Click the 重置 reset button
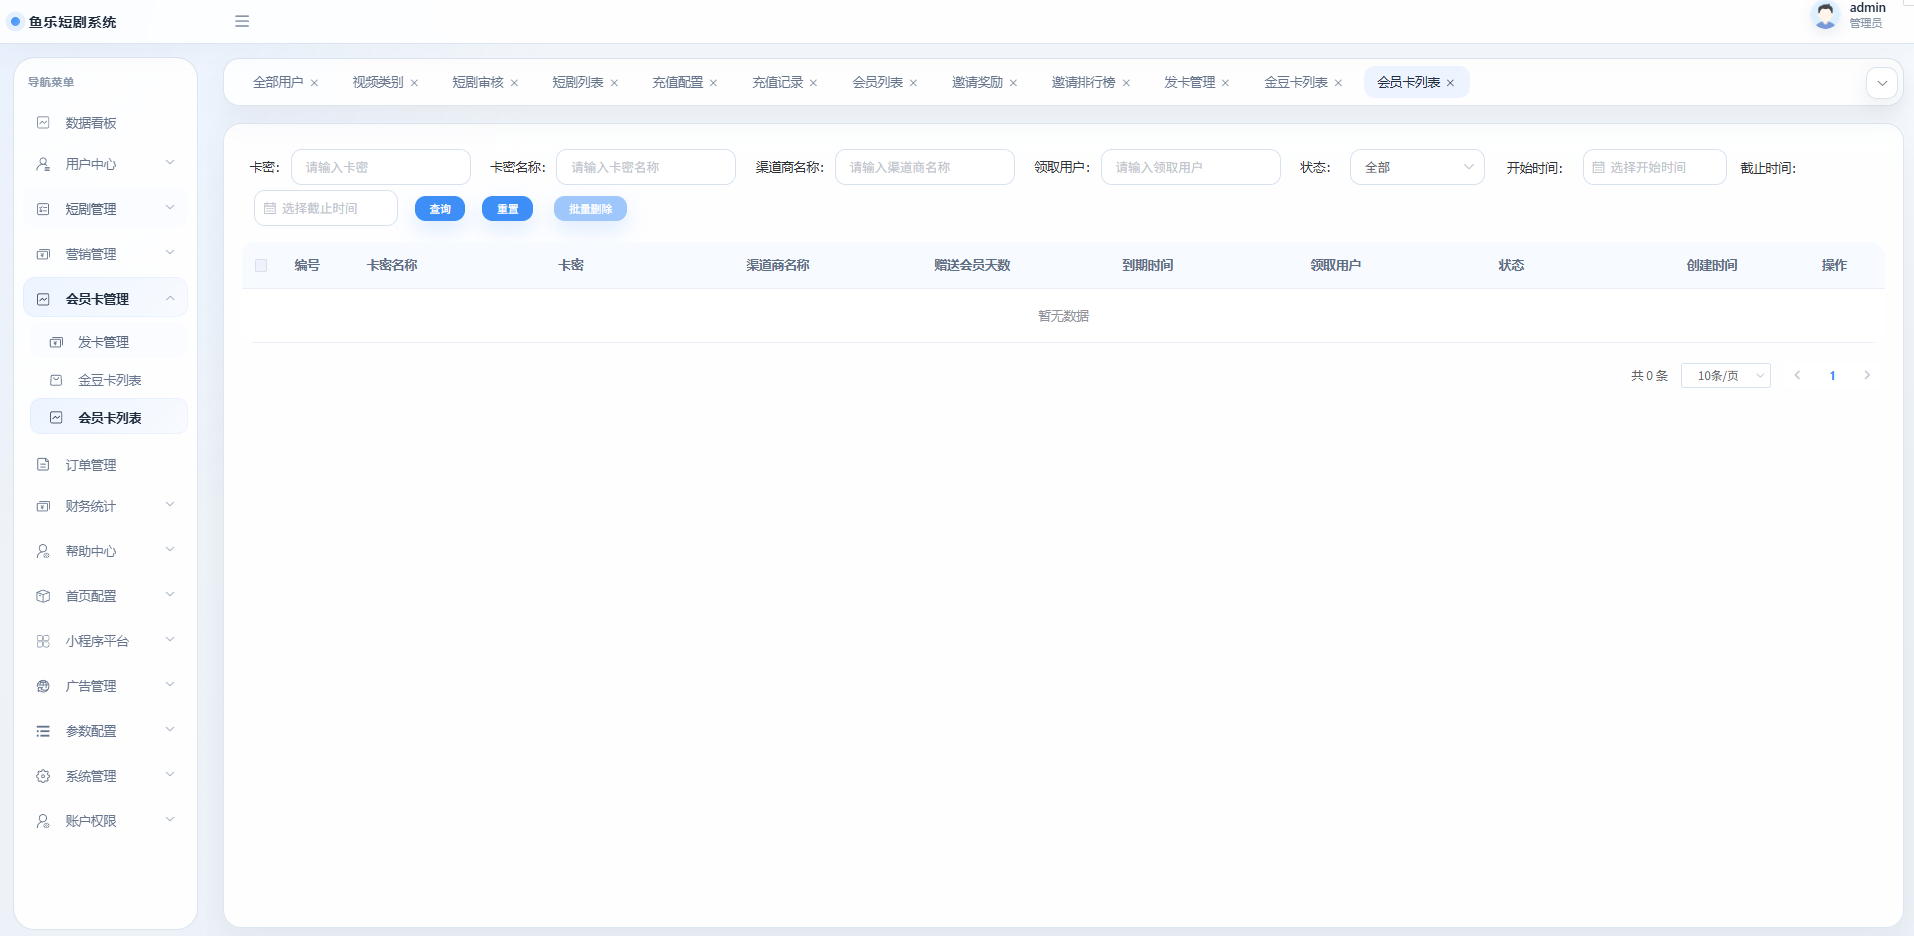1914x936 pixels. 508,209
